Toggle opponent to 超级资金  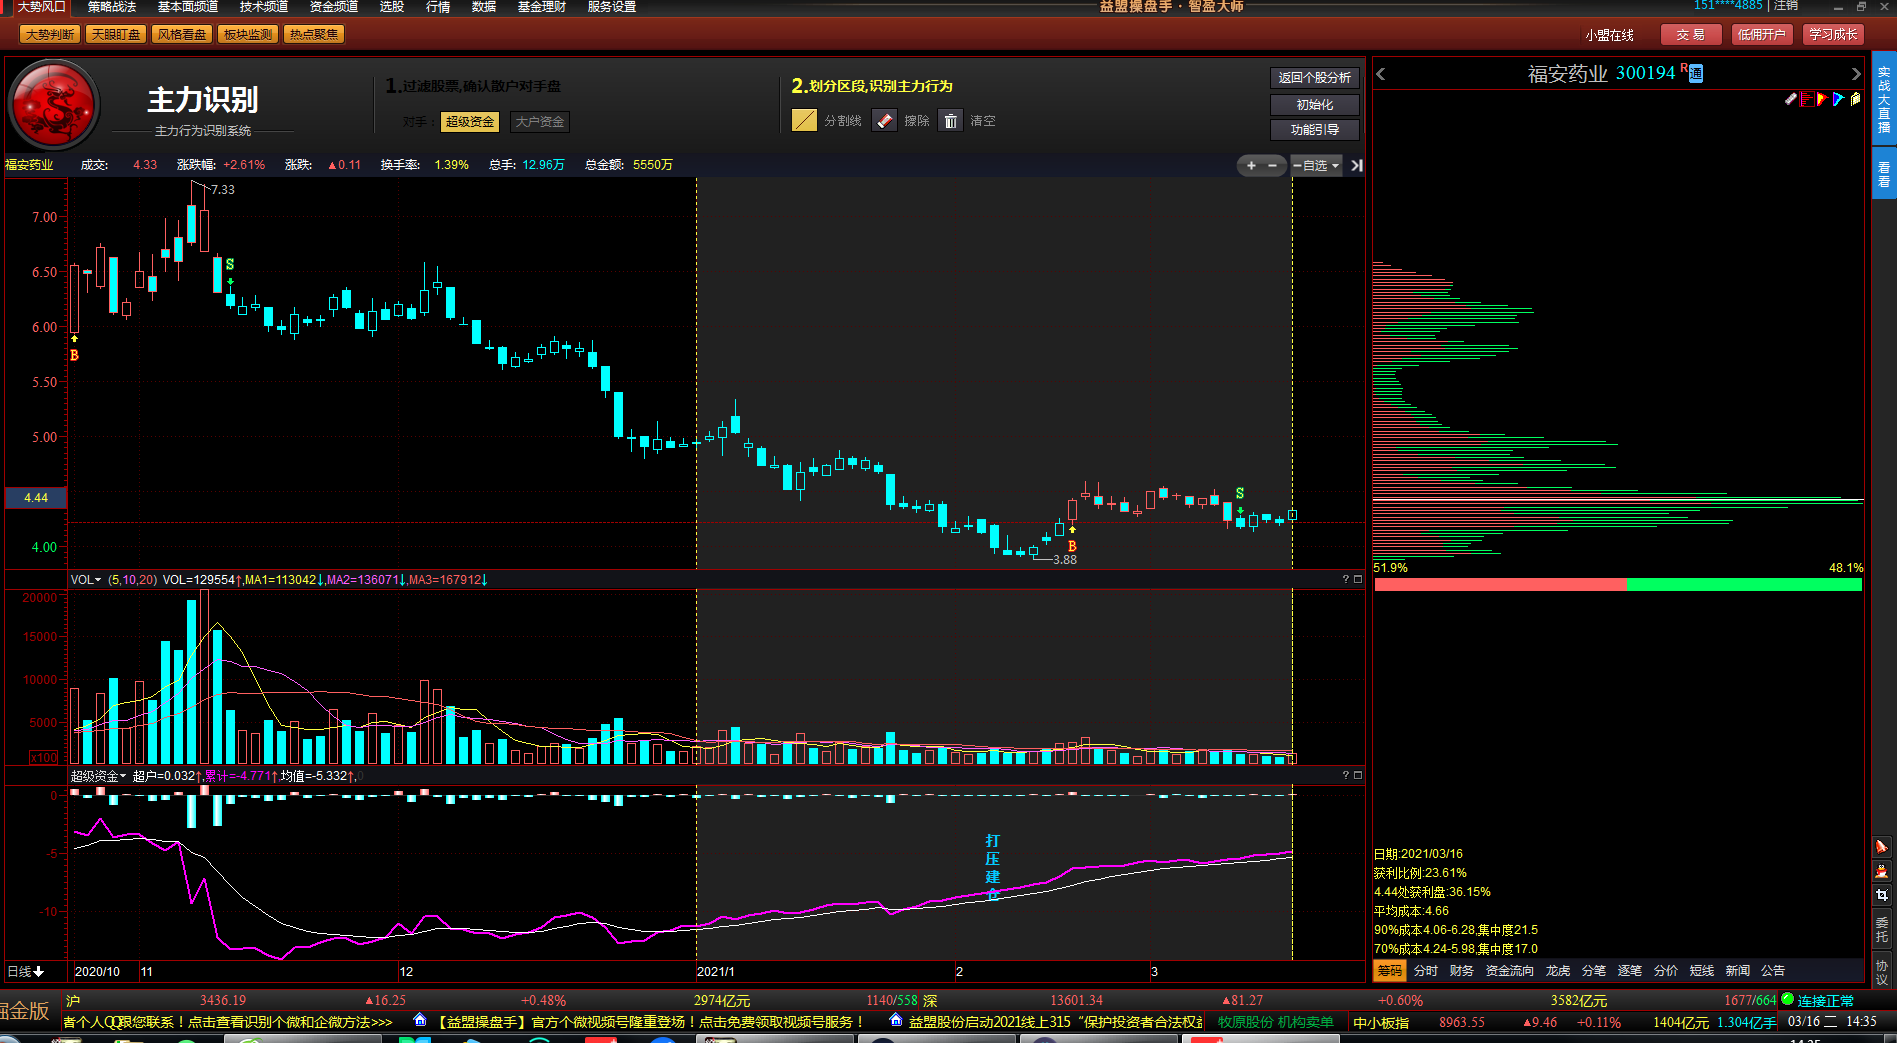[469, 122]
